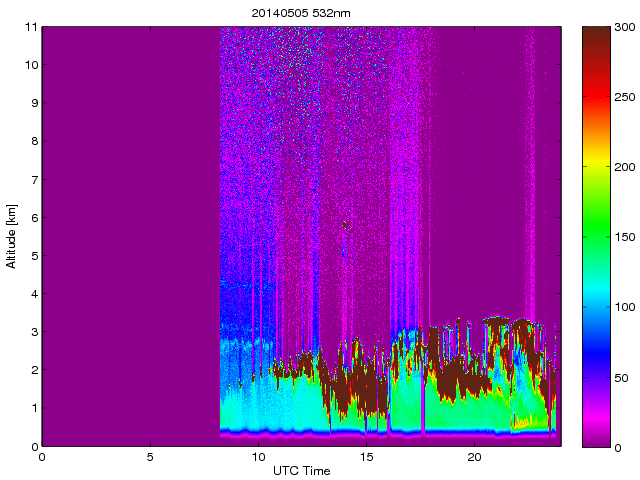Click the 11 tick on altitude axis
640x480 pixels.
pyautogui.click(x=32, y=27)
